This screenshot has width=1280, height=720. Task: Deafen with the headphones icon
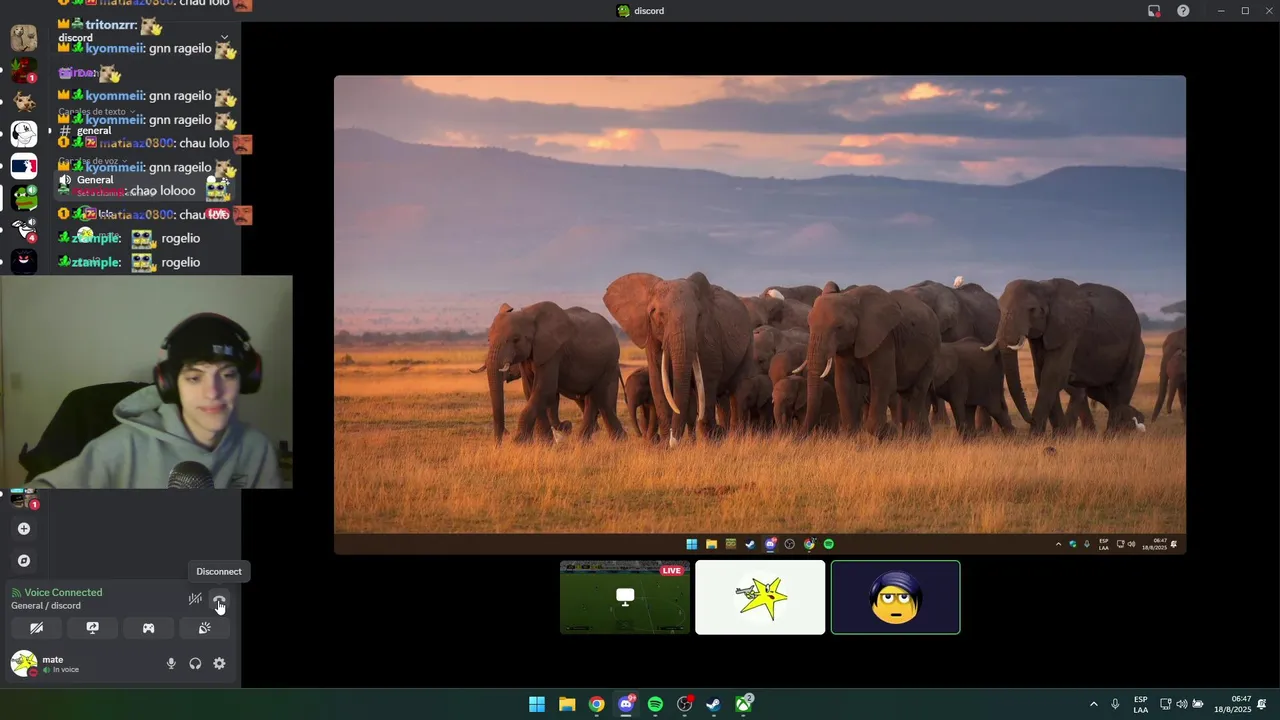(195, 663)
